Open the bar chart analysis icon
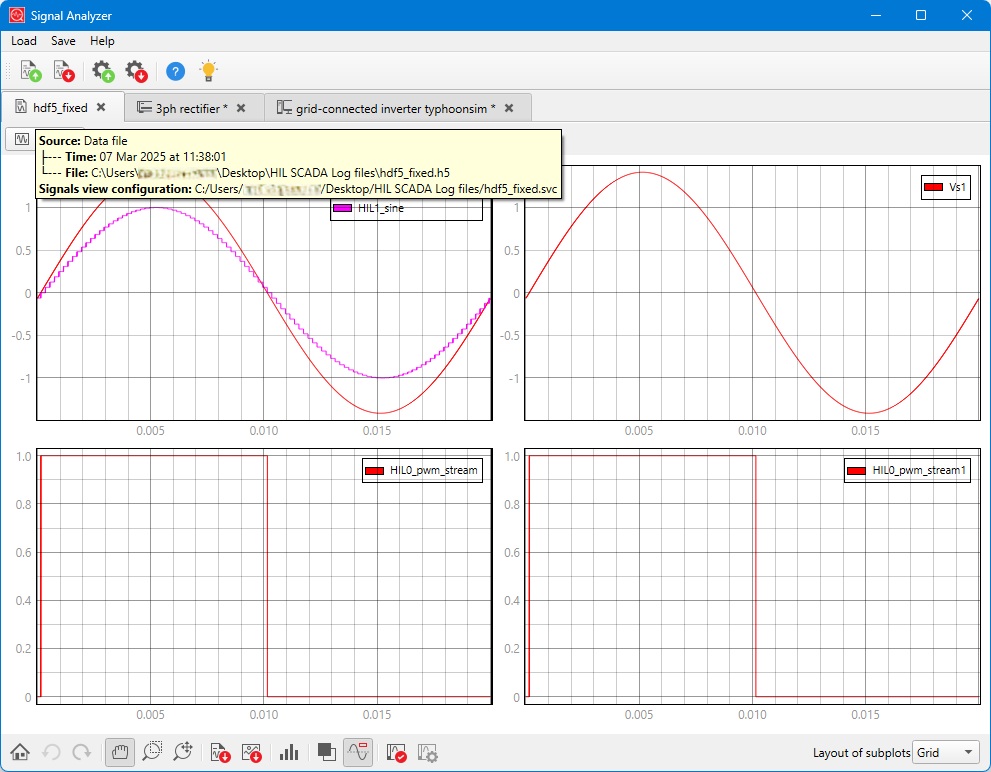The width and height of the screenshot is (991, 772). coord(289,752)
